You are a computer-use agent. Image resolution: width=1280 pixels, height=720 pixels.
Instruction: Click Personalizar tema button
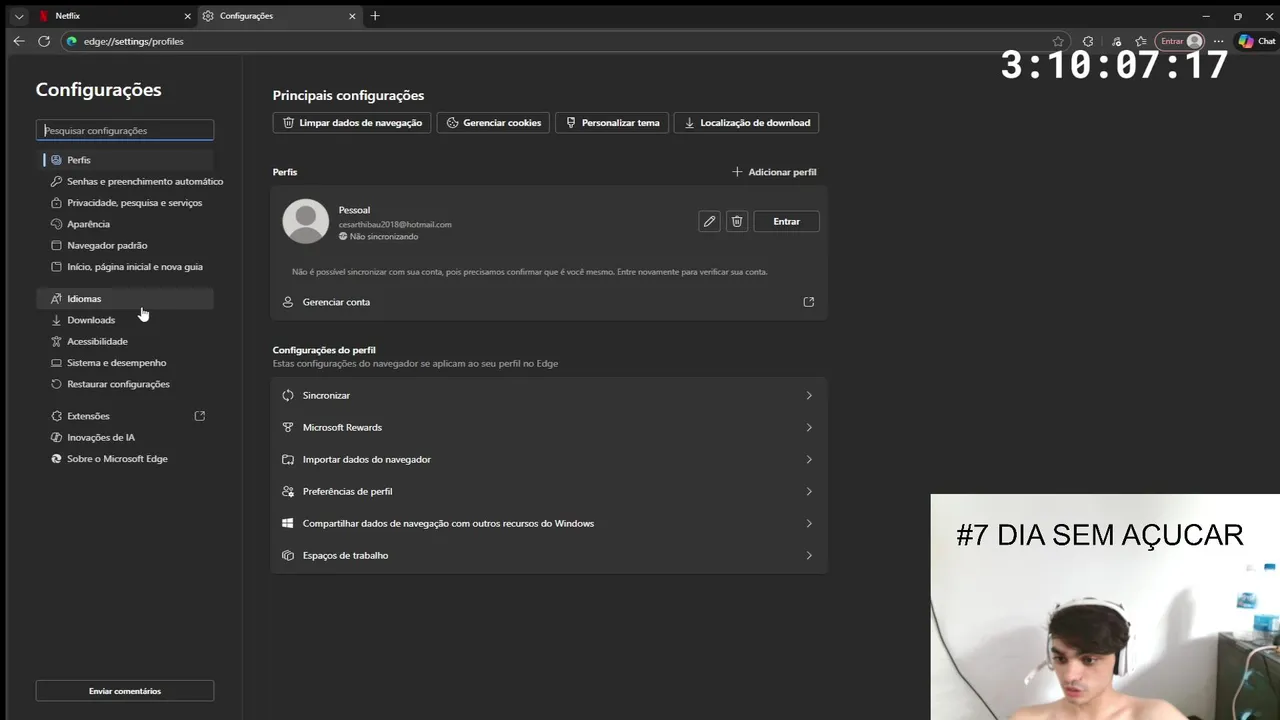(612, 123)
